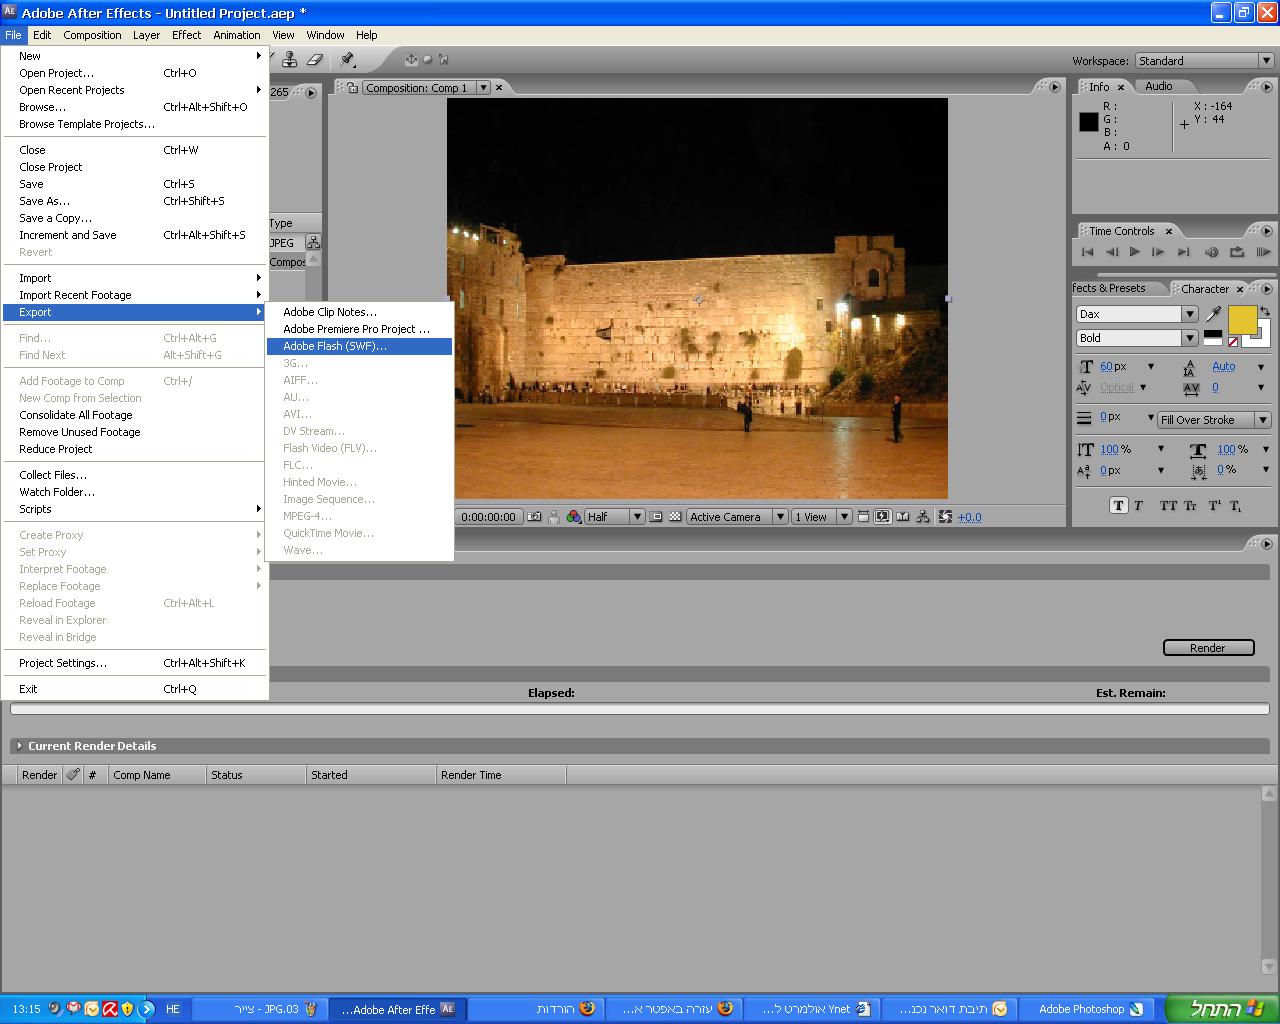This screenshot has width=1280, height=1024.
Task: Toggle the composition viewer lock
Action: pos(352,88)
